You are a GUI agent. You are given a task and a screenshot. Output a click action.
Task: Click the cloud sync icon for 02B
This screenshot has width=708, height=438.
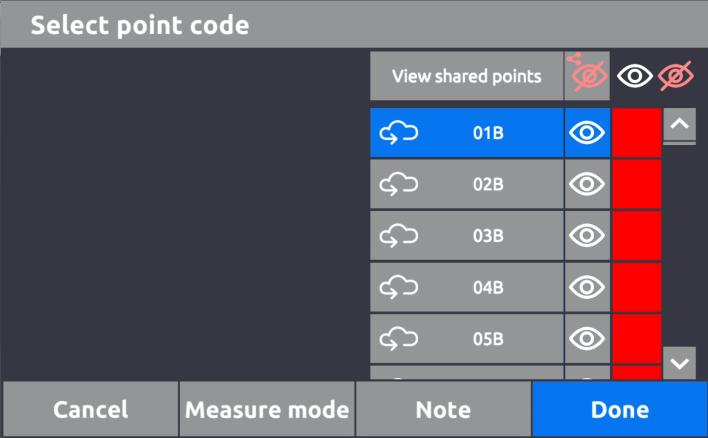click(x=399, y=185)
